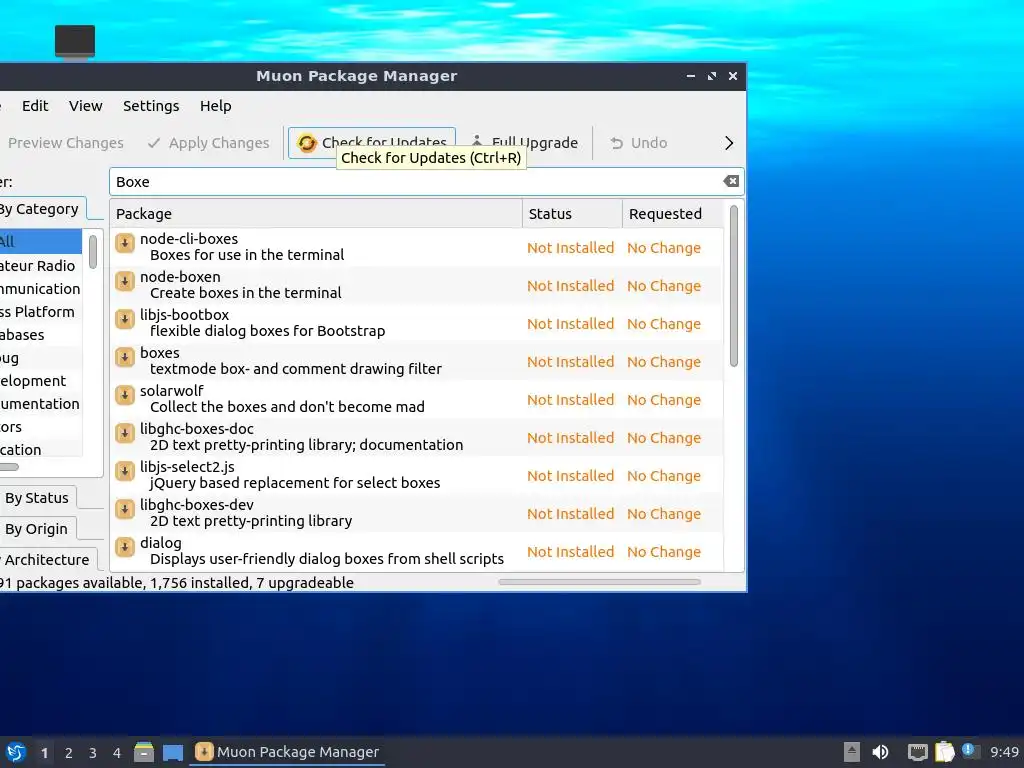Open the Help menu
Viewport: 1024px width, 768px height.
(216, 106)
